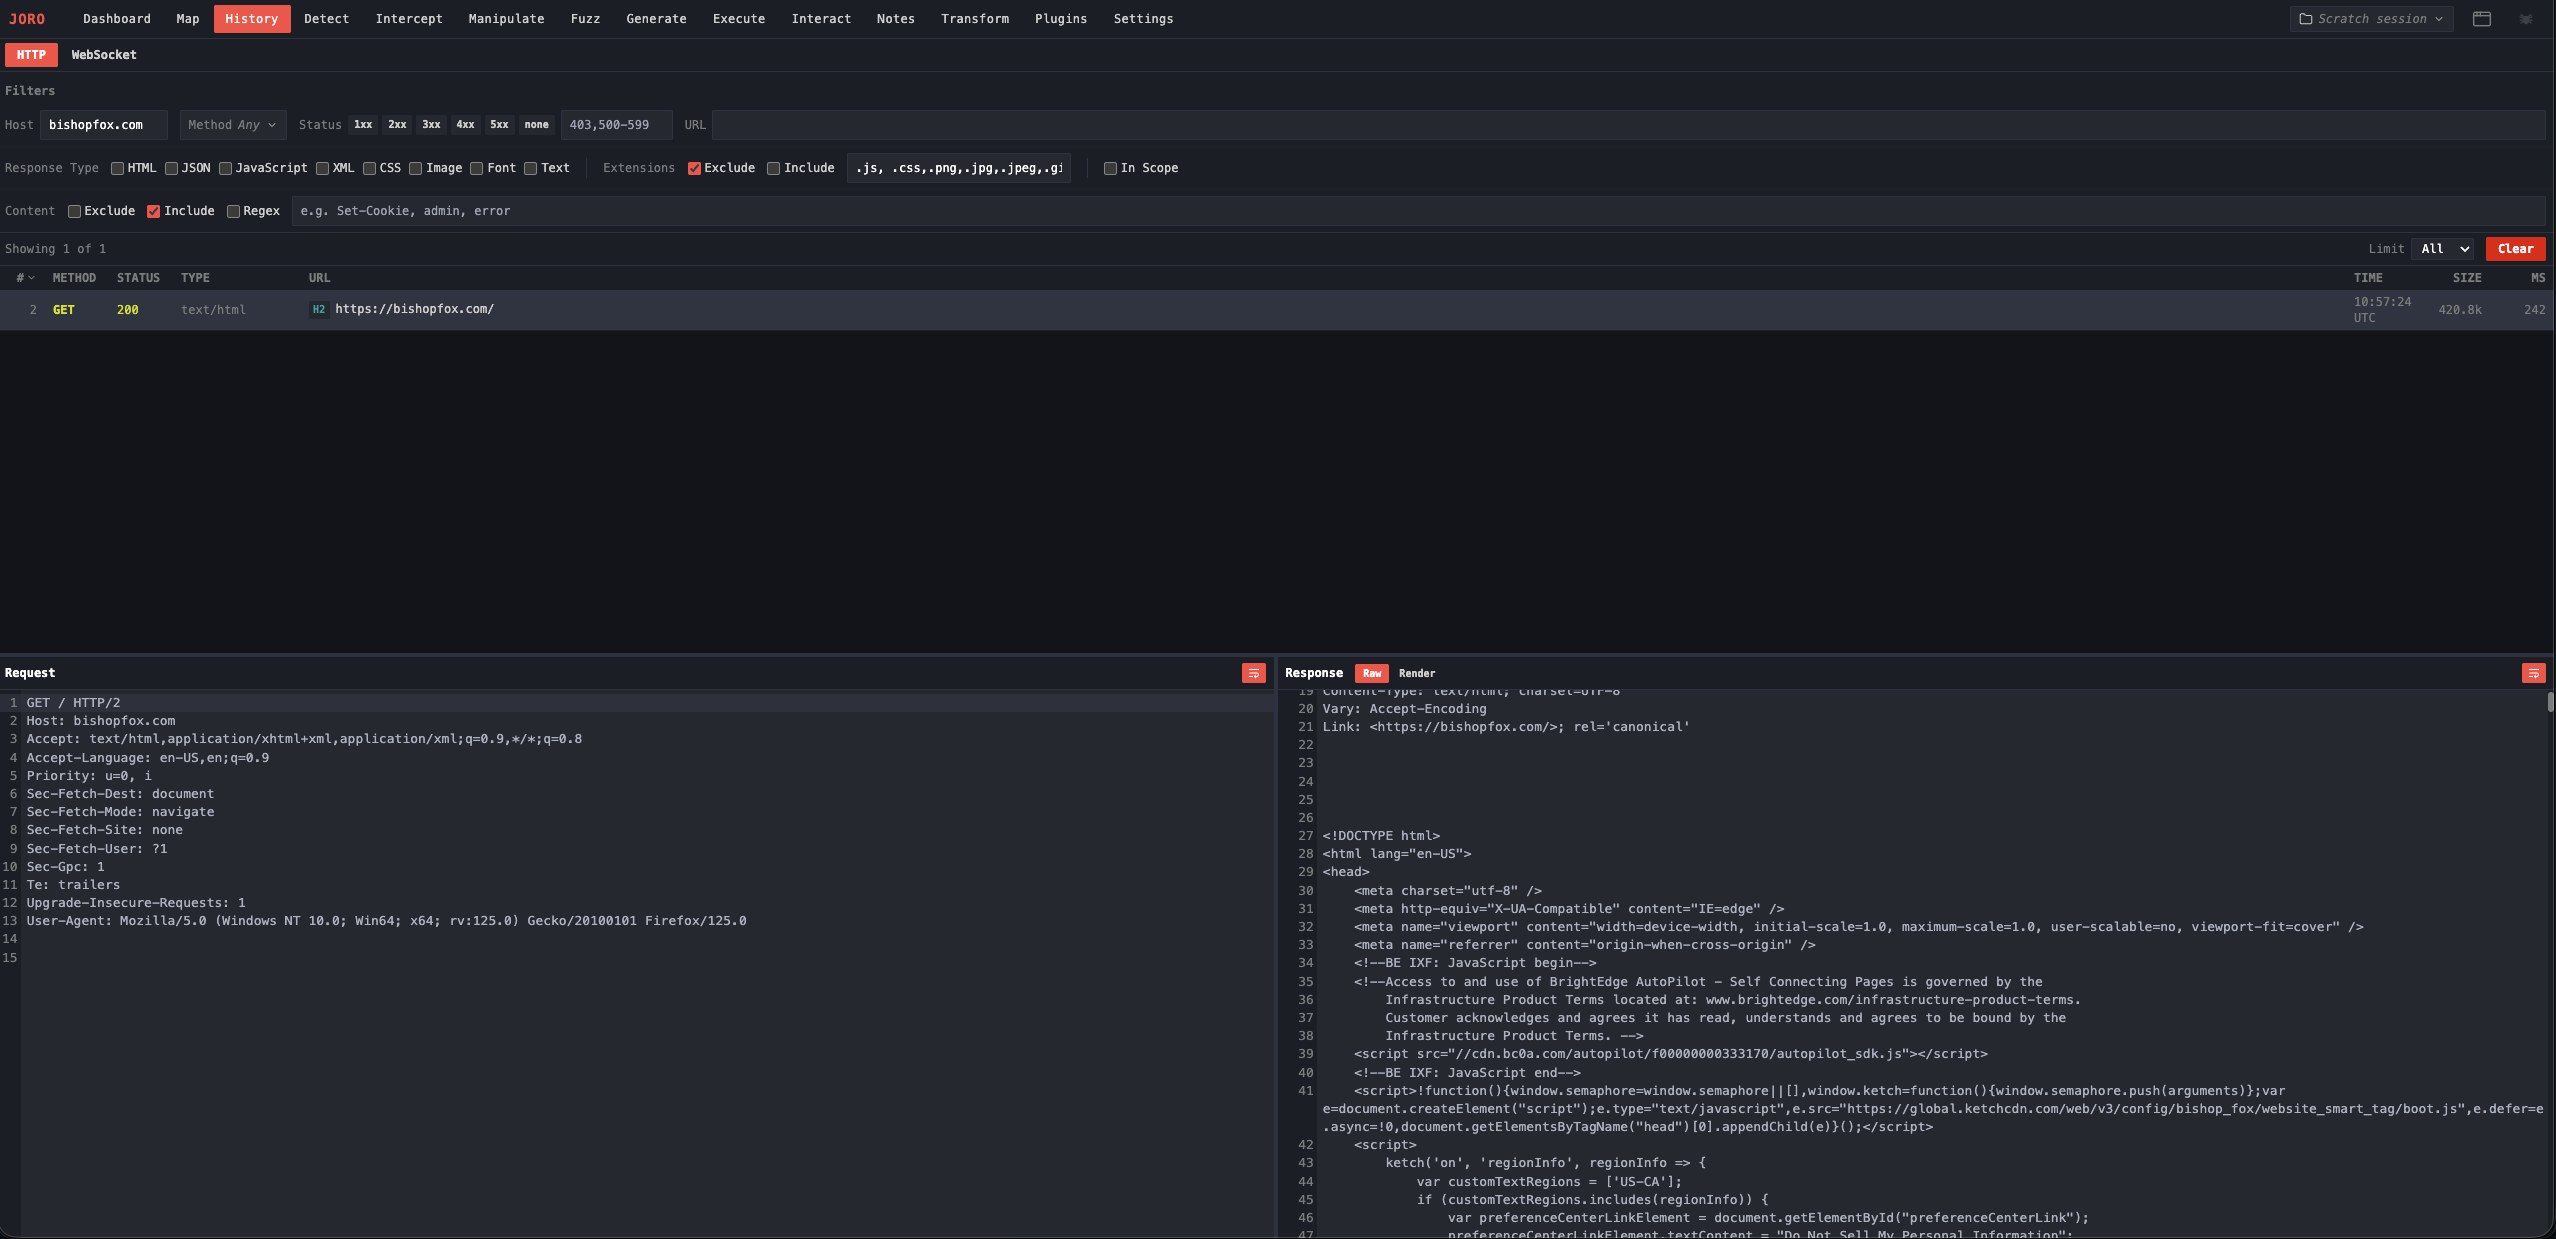2556x1239 pixels.
Task: Open the Interact tab
Action: coord(821,19)
